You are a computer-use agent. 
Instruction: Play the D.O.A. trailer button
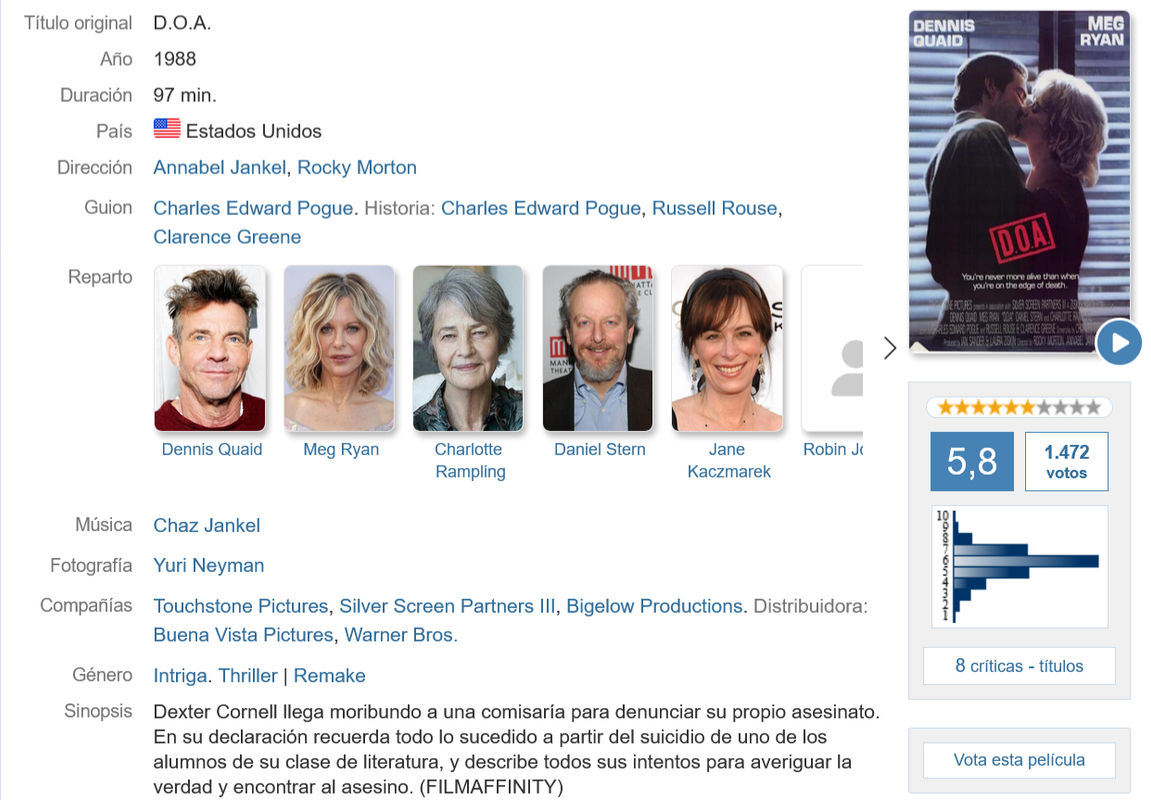pos(1119,342)
